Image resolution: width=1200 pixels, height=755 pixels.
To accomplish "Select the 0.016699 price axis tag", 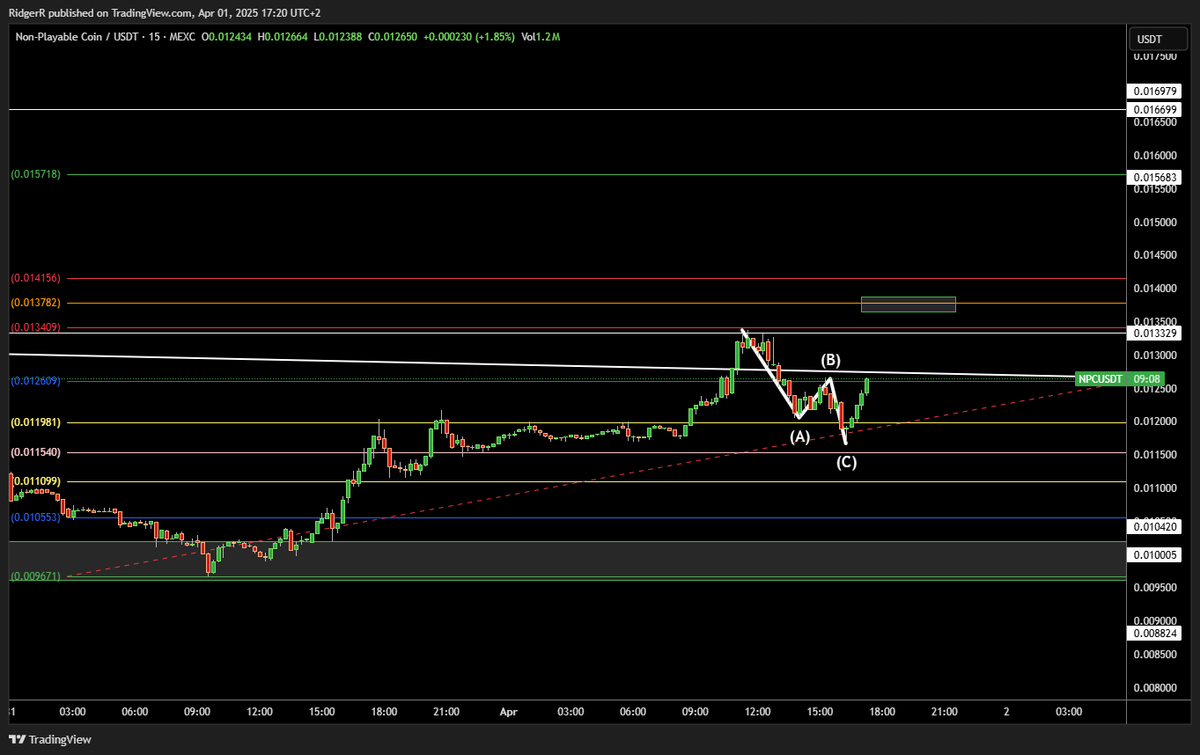I will coord(1153,109).
